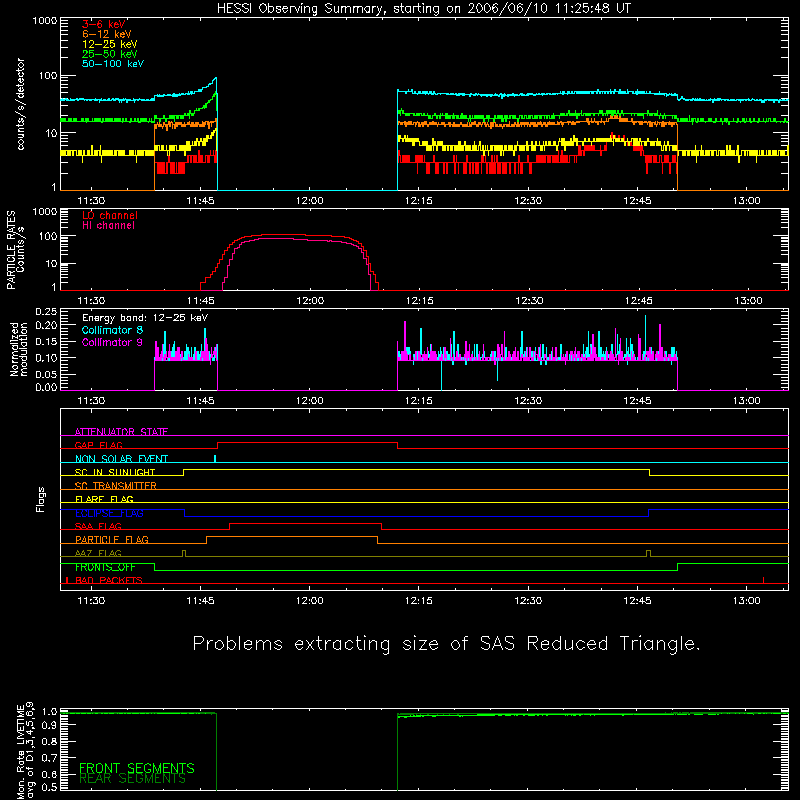Click the Energy band: 12-25 keV label
Viewport: 800px width, 800px height.
pos(145,318)
